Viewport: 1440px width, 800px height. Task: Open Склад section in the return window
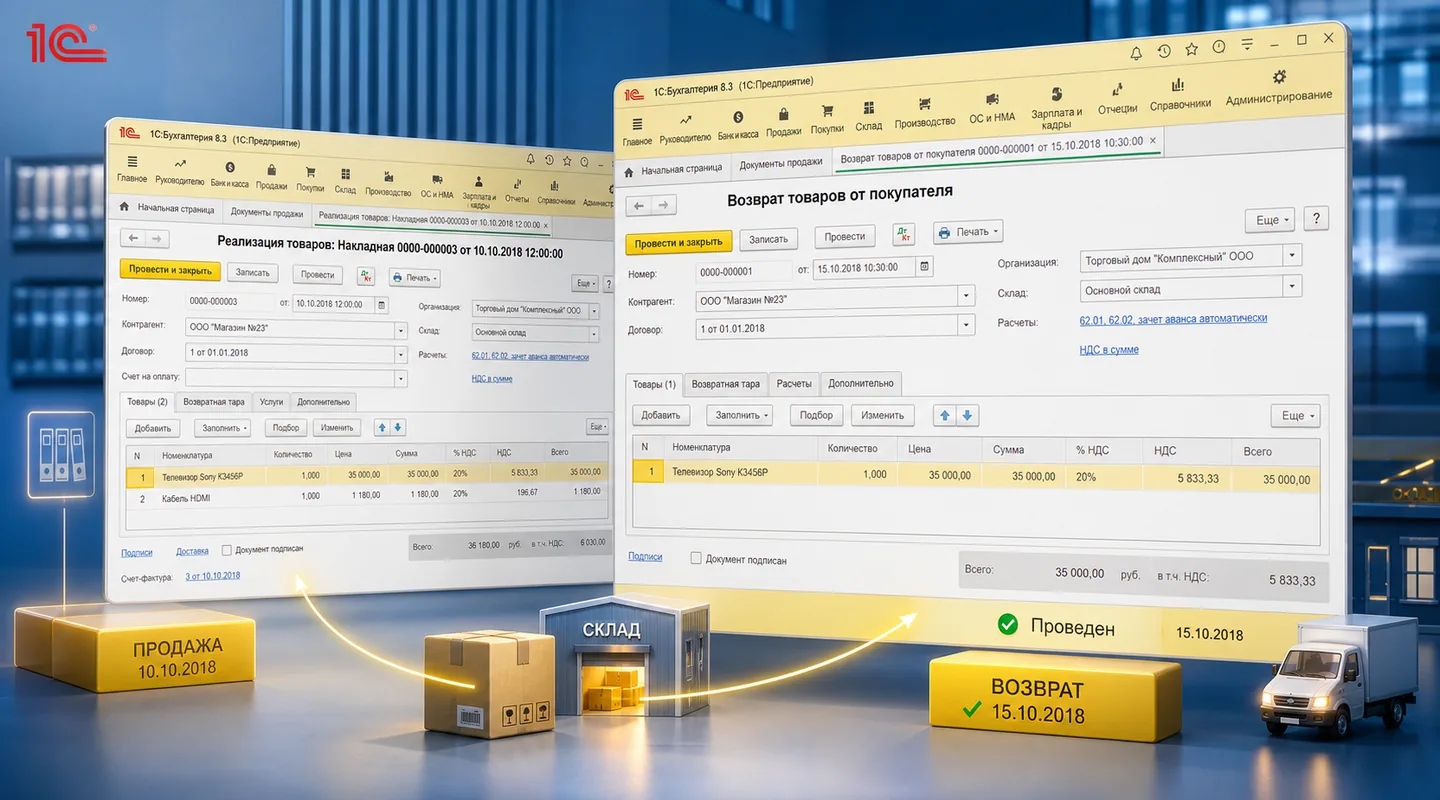[869, 116]
